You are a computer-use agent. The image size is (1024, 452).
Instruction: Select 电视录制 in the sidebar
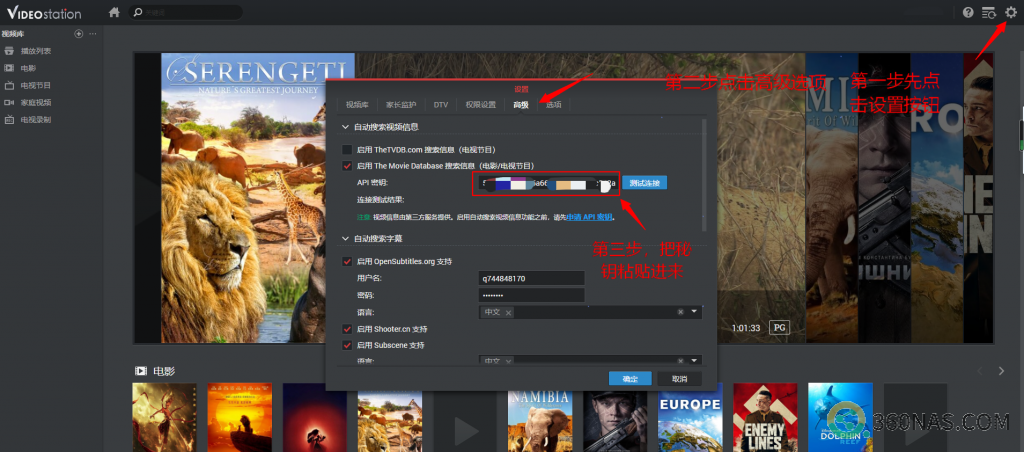click(x=36, y=120)
